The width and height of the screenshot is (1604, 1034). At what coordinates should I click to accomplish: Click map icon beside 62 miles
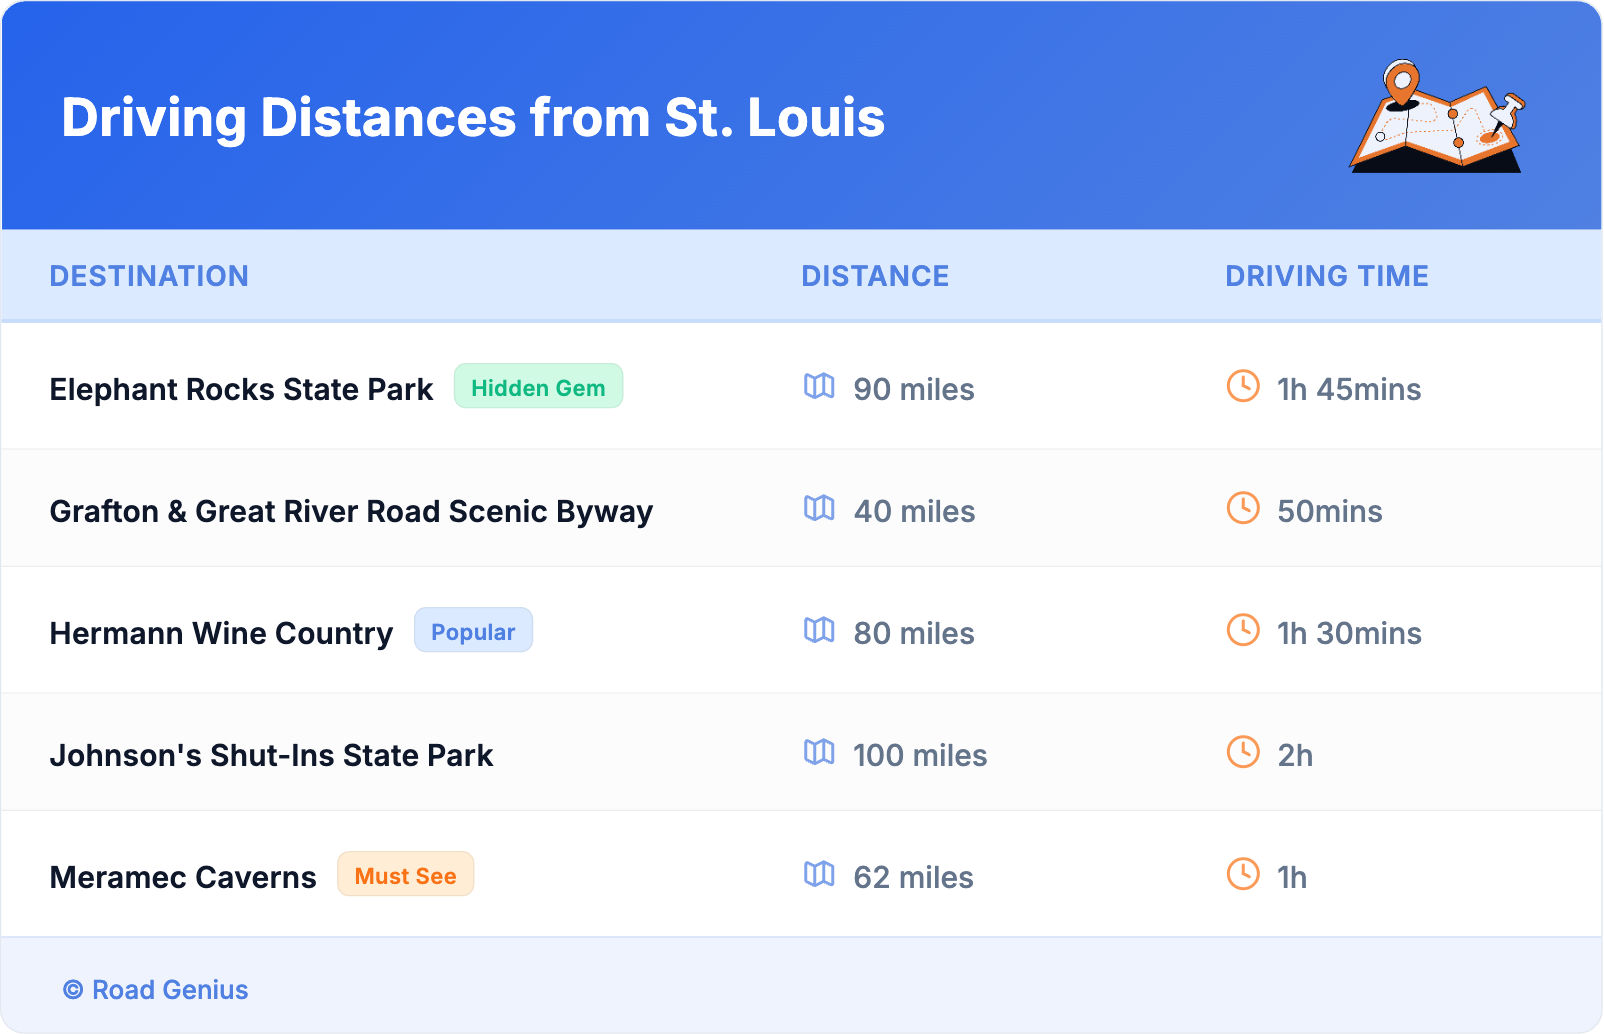(x=819, y=874)
